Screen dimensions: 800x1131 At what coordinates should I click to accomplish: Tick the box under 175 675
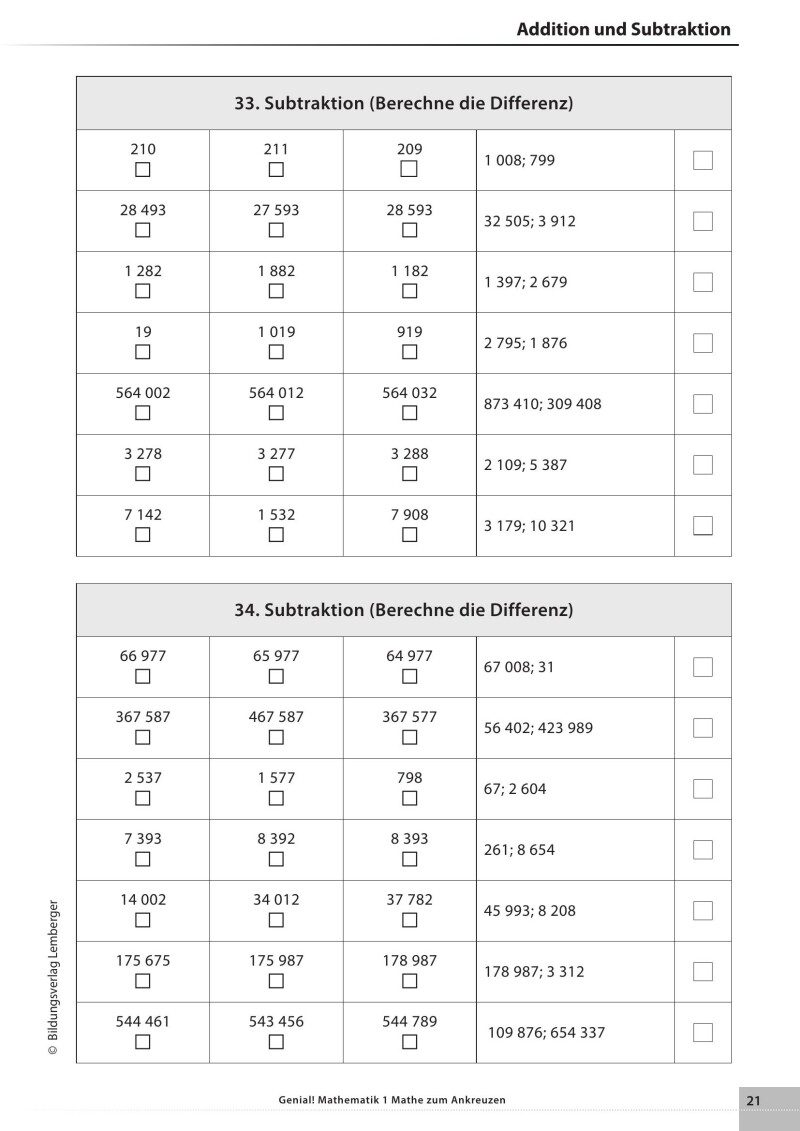pos(143,981)
